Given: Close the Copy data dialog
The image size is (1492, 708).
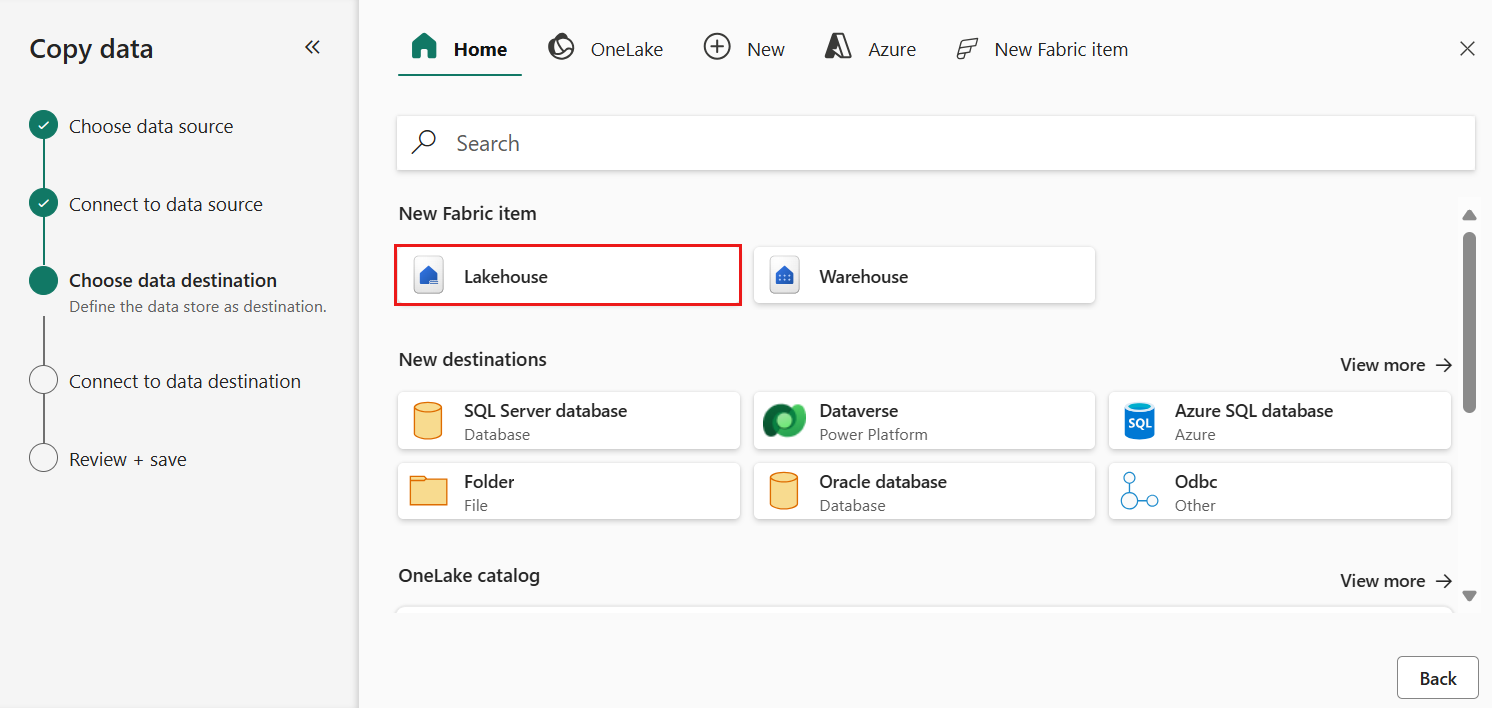Looking at the screenshot, I should (x=1467, y=49).
